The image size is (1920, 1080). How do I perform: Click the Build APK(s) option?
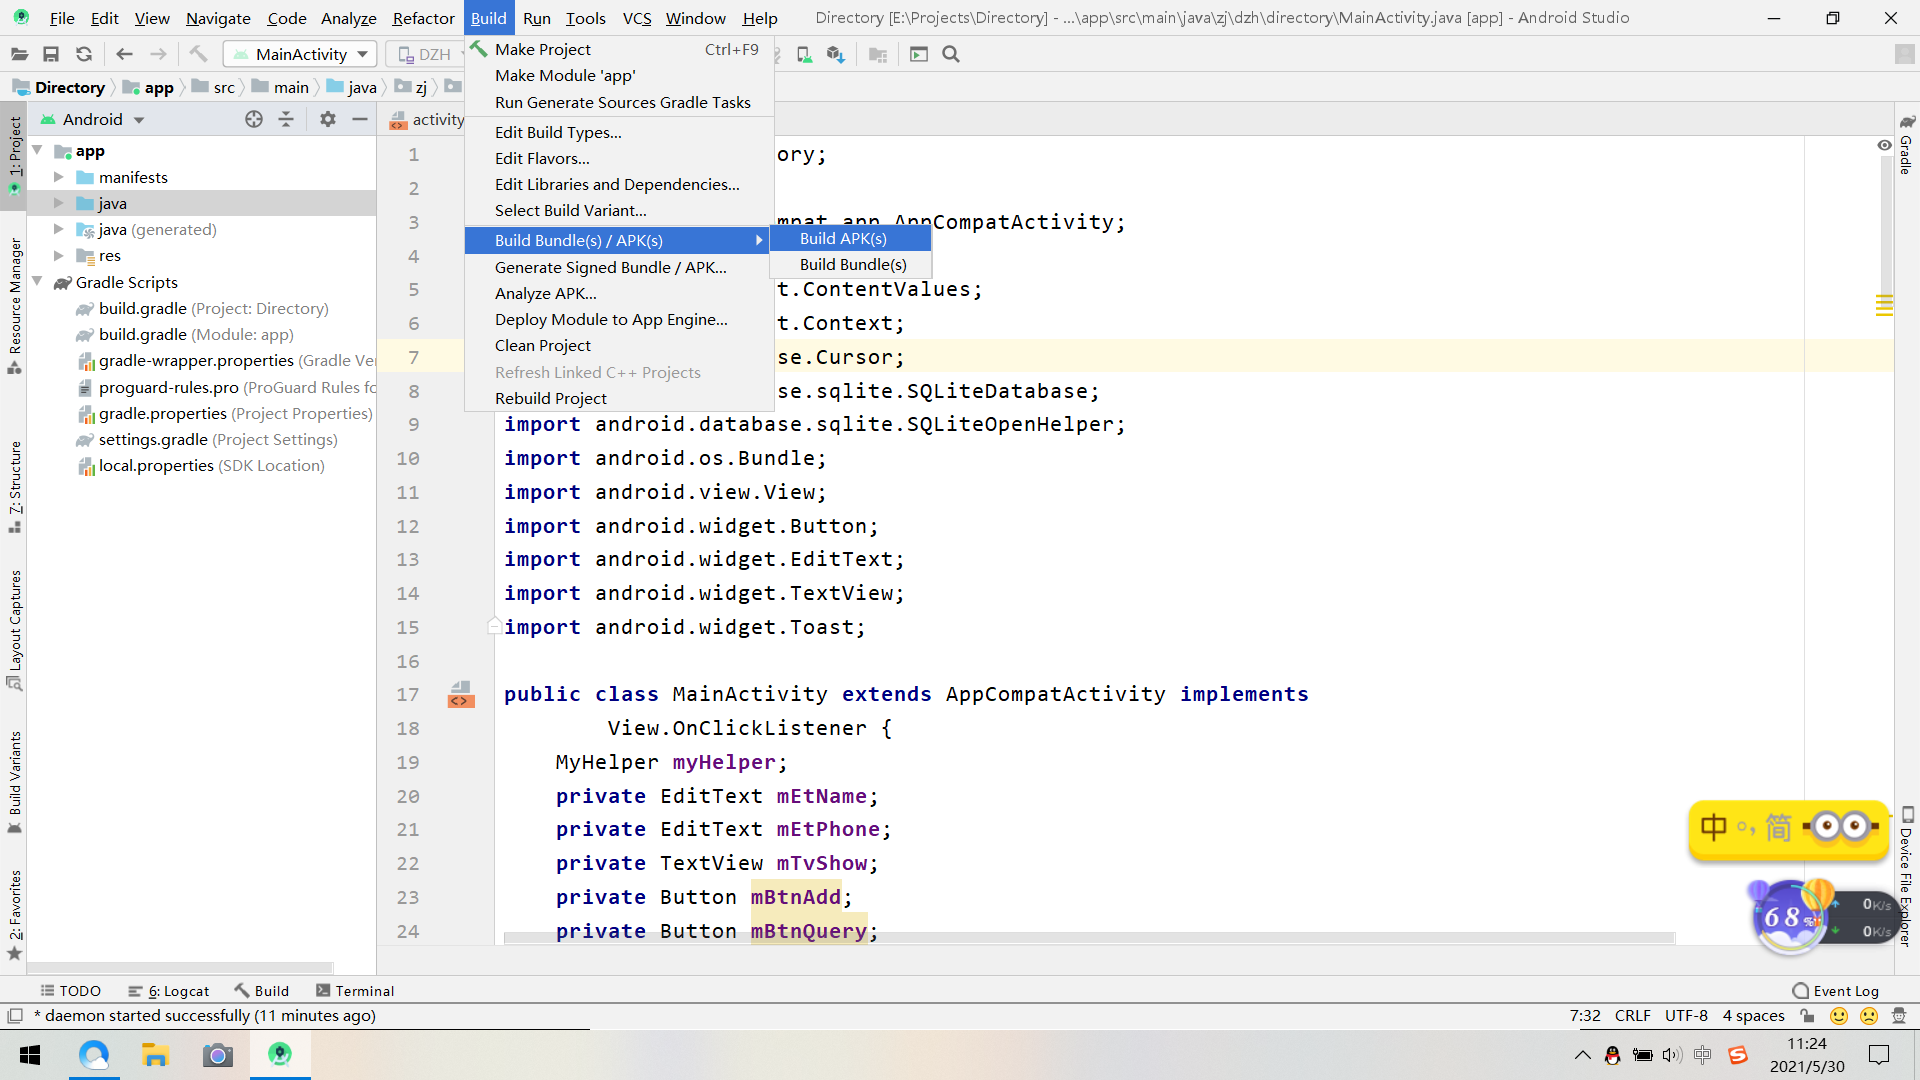click(x=843, y=239)
